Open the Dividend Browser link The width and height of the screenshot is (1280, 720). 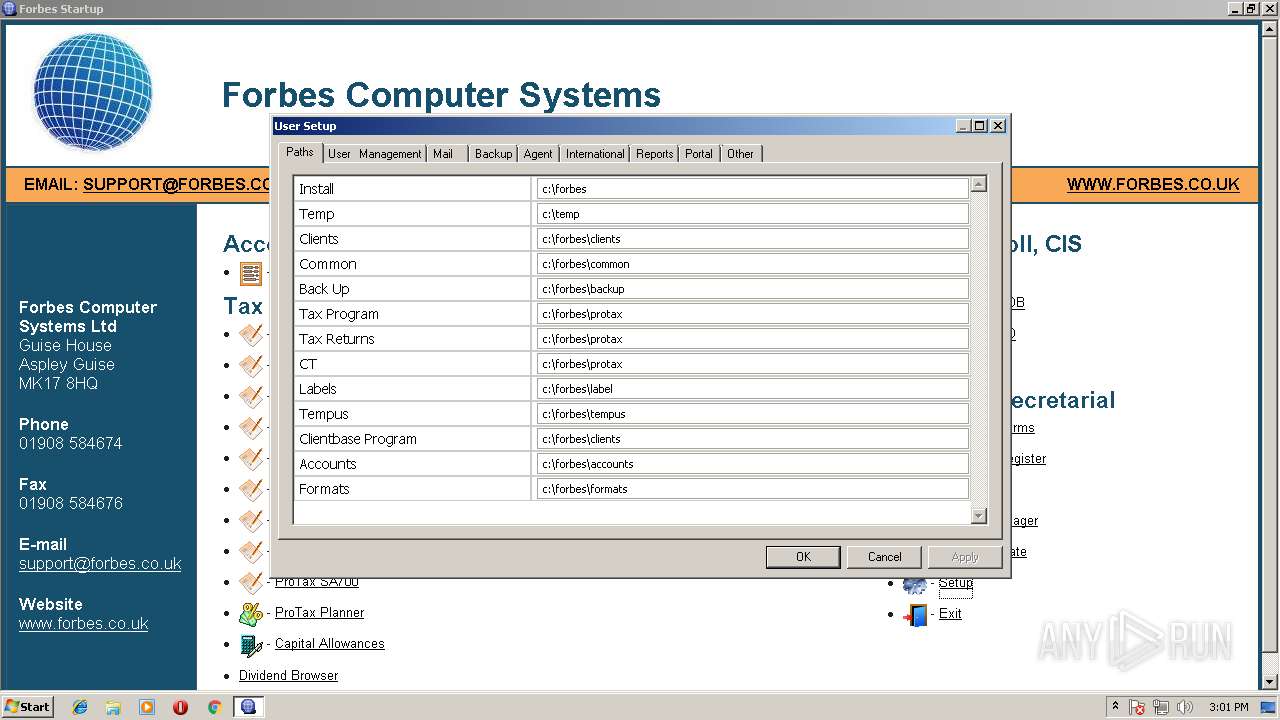288,676
